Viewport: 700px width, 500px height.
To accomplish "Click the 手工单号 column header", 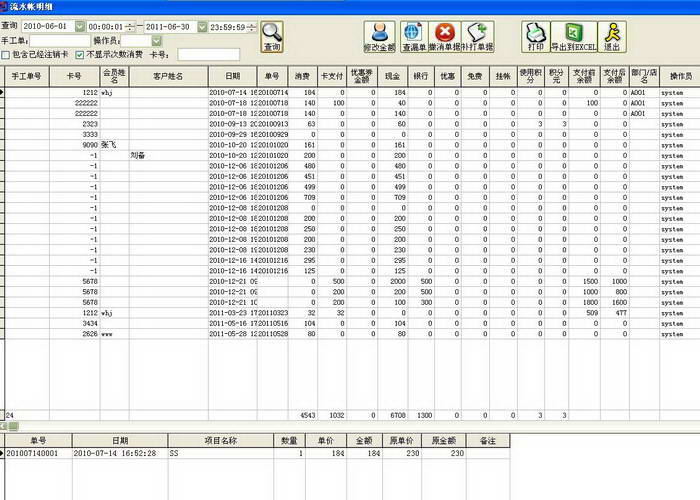I will click(27, 76).
